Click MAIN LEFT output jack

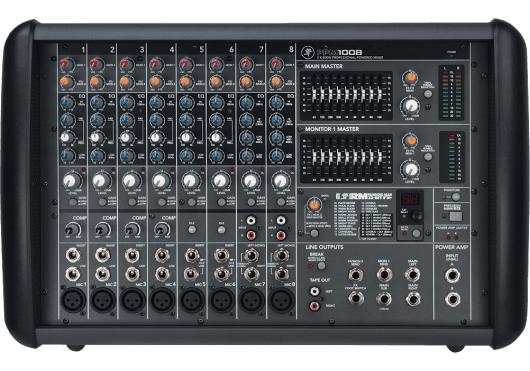click(x=413, y=275)
